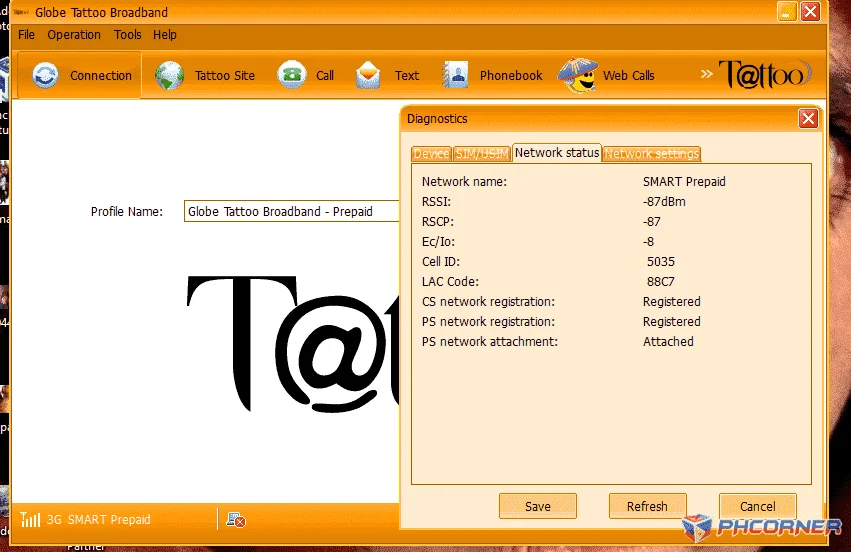Close the Diagnostics dialog
This screenshot has width=851, height=552.
point(808,118)
